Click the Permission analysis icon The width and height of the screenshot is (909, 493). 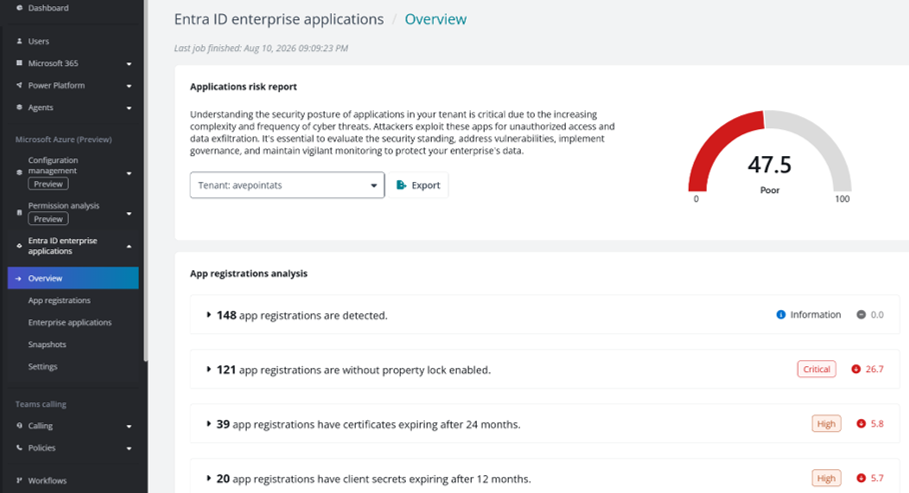click(x=19, y=213)
